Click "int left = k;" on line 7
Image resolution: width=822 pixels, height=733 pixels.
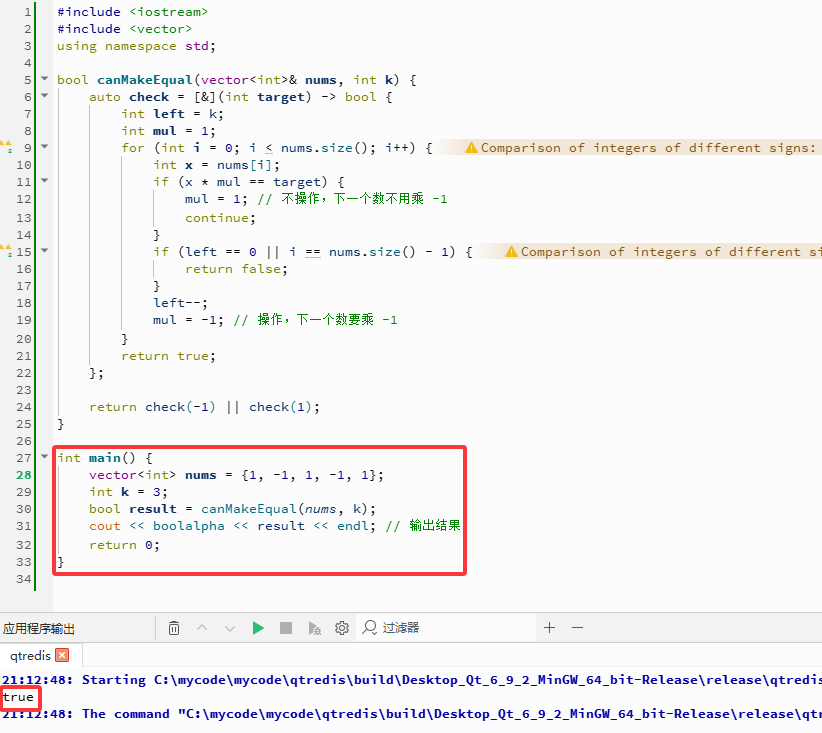pos(172,114)
